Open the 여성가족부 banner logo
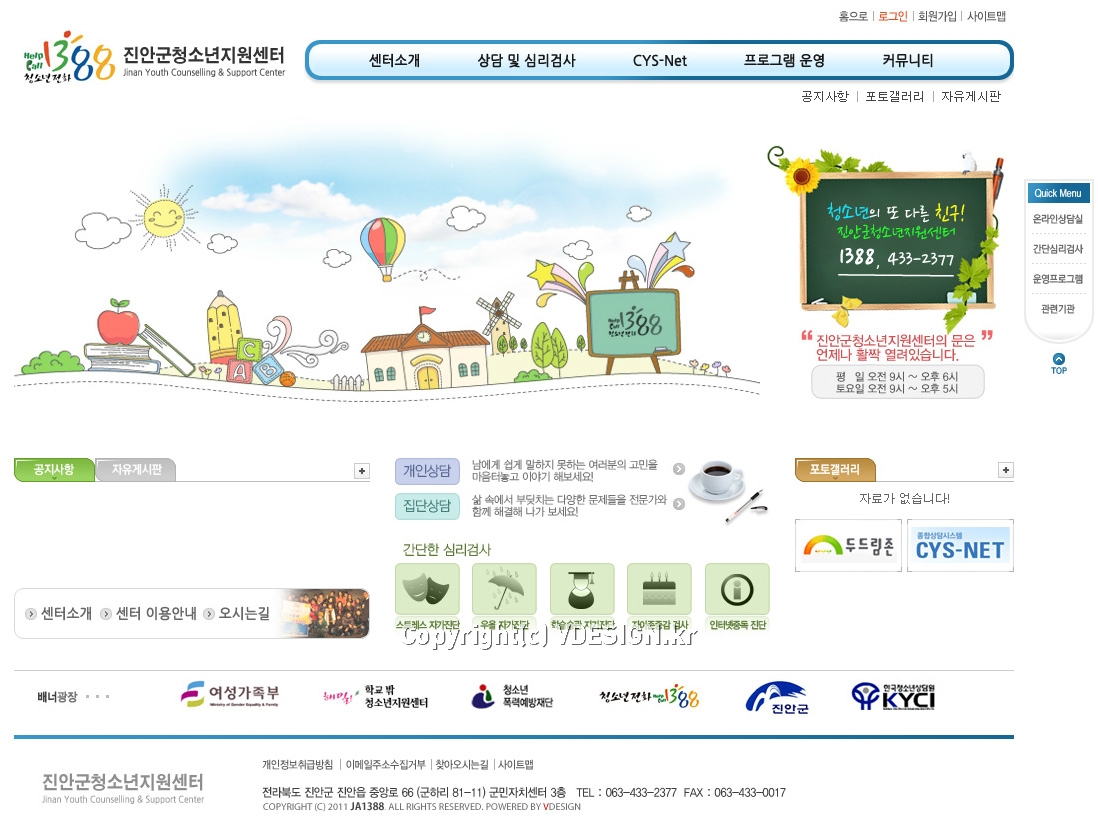This screenshot has height=823, width=1098. pyautogui.click(x=230, y=694)
